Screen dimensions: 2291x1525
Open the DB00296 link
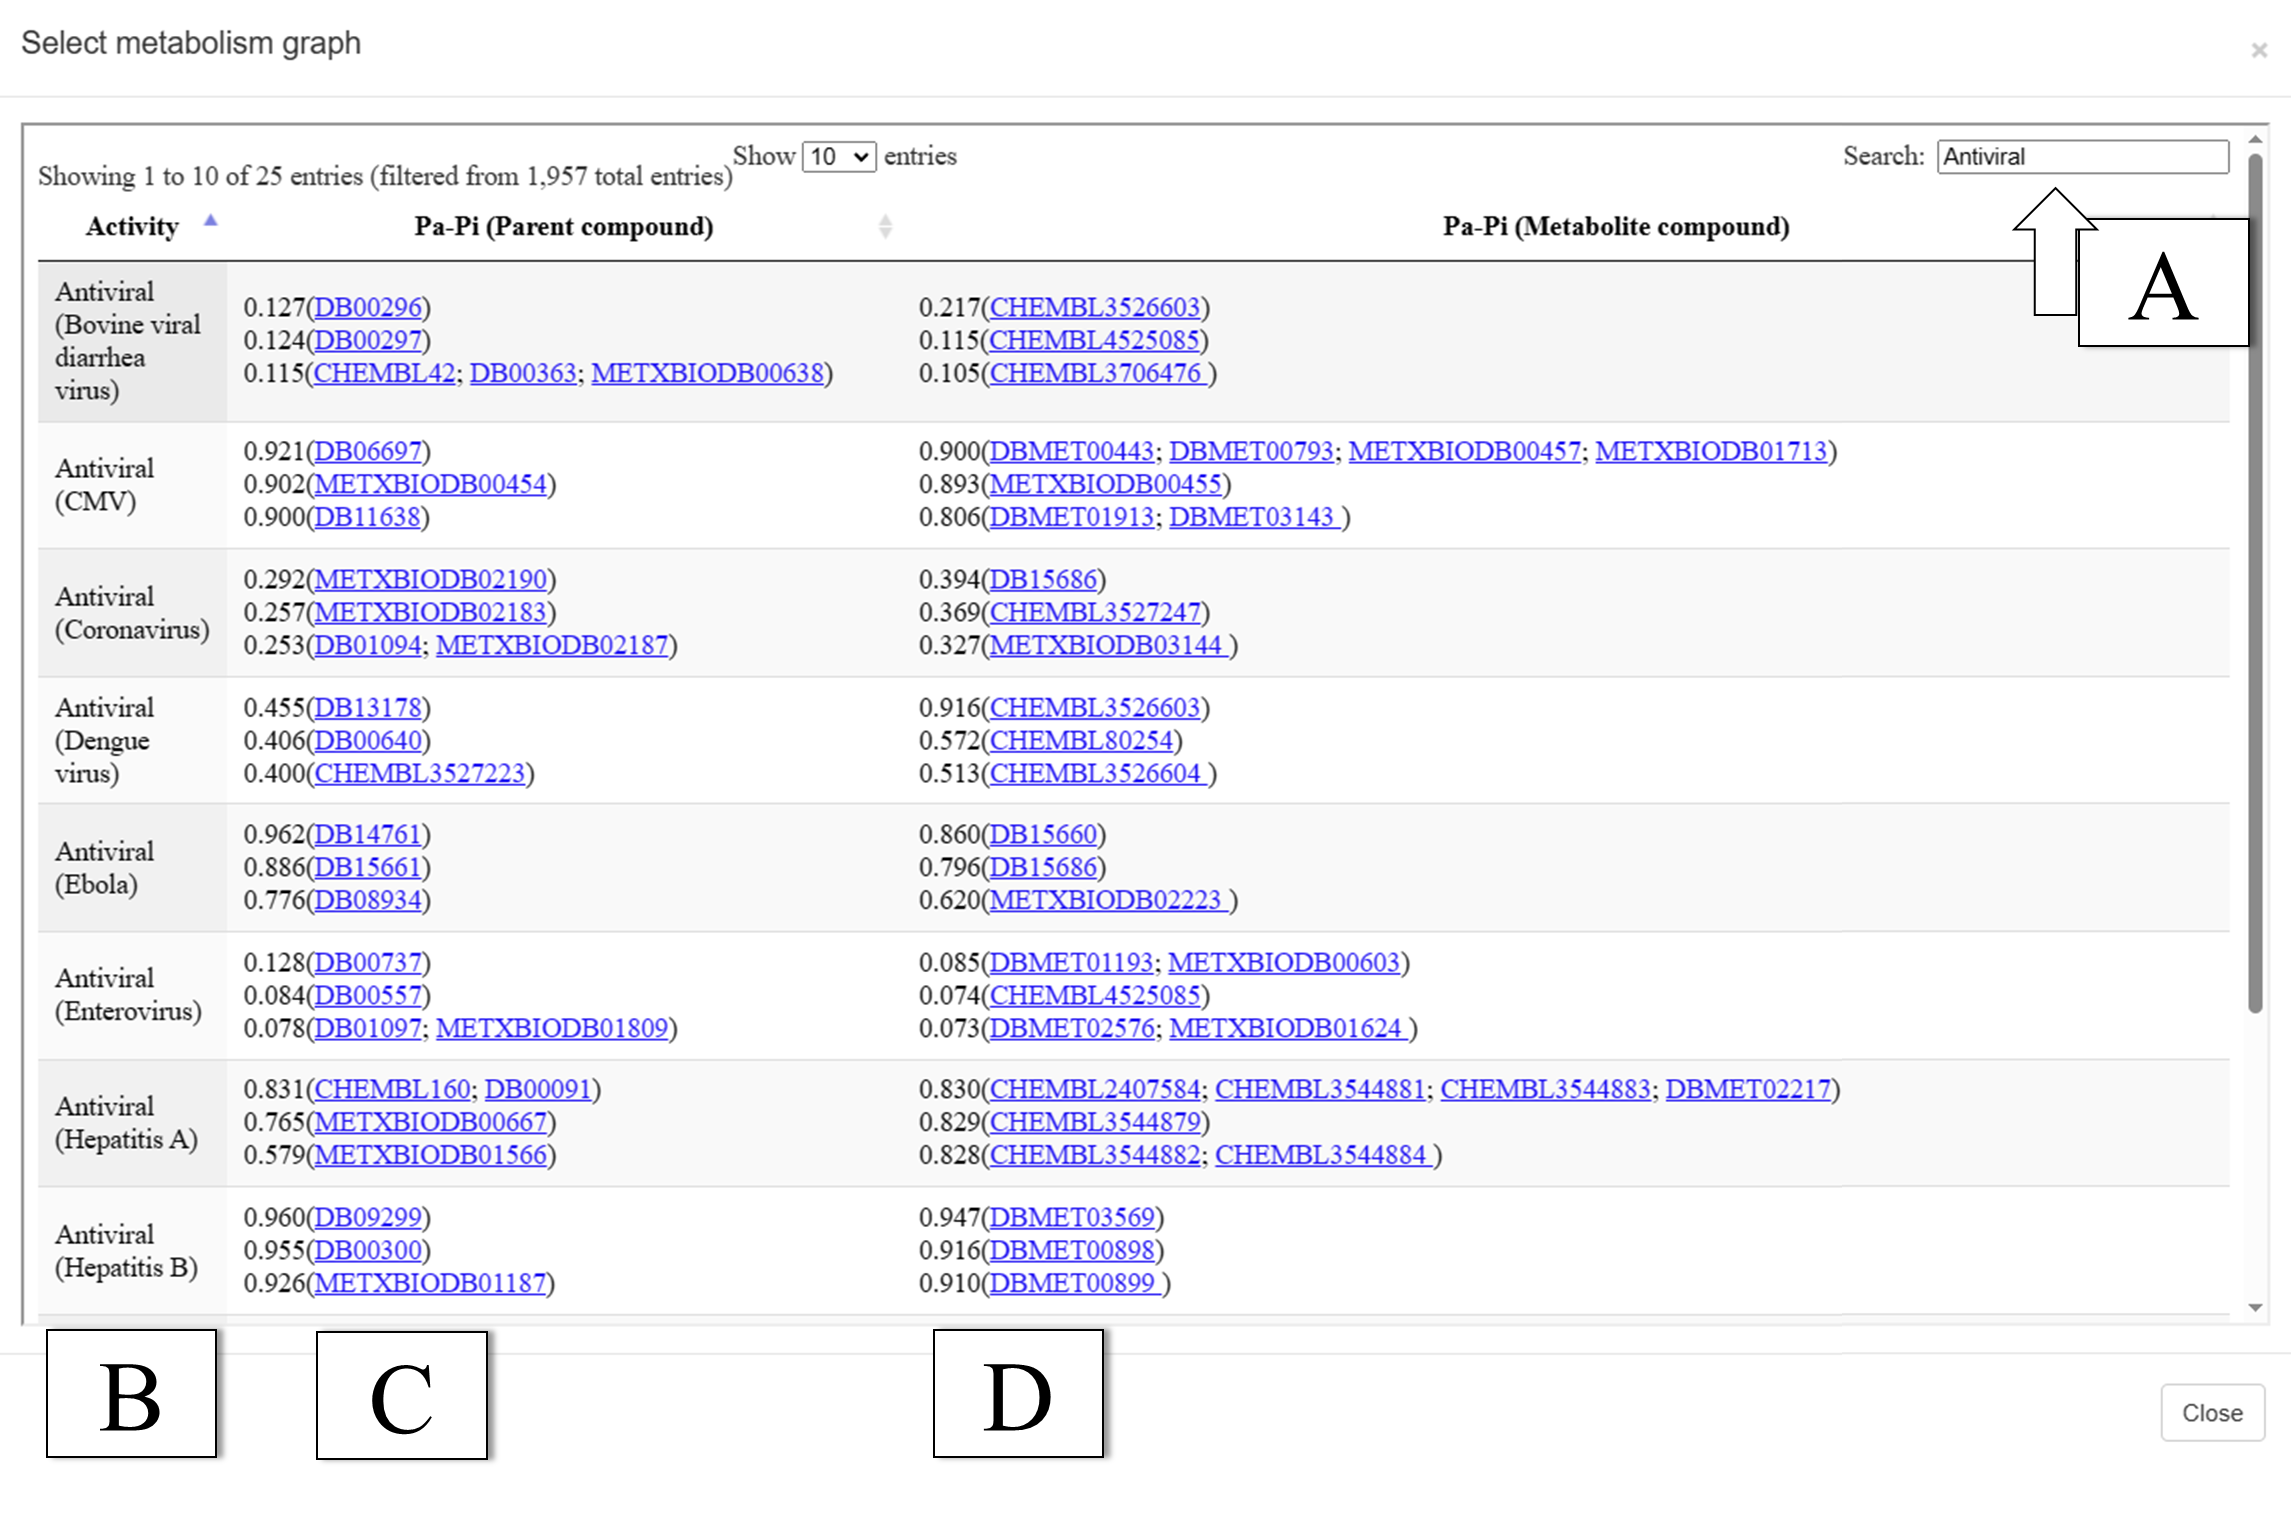point(368,307)
